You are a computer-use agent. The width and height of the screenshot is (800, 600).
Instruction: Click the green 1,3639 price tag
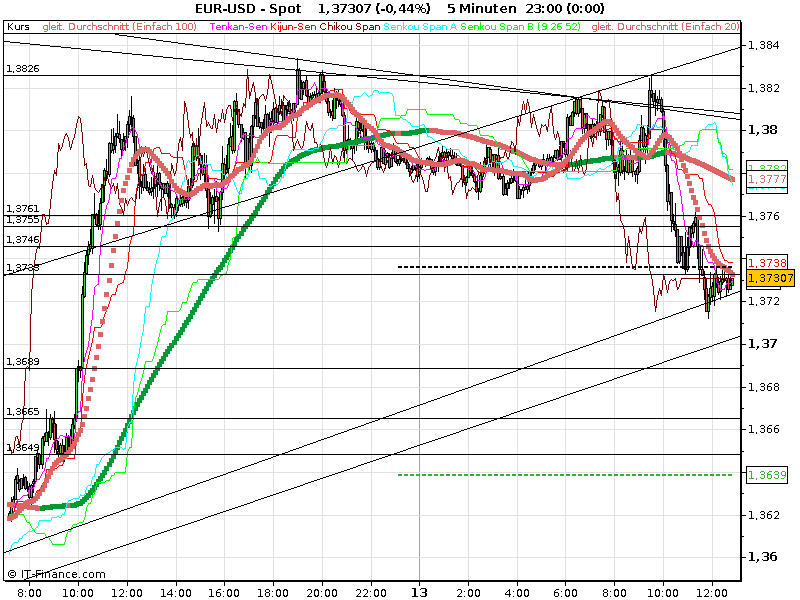767,475
